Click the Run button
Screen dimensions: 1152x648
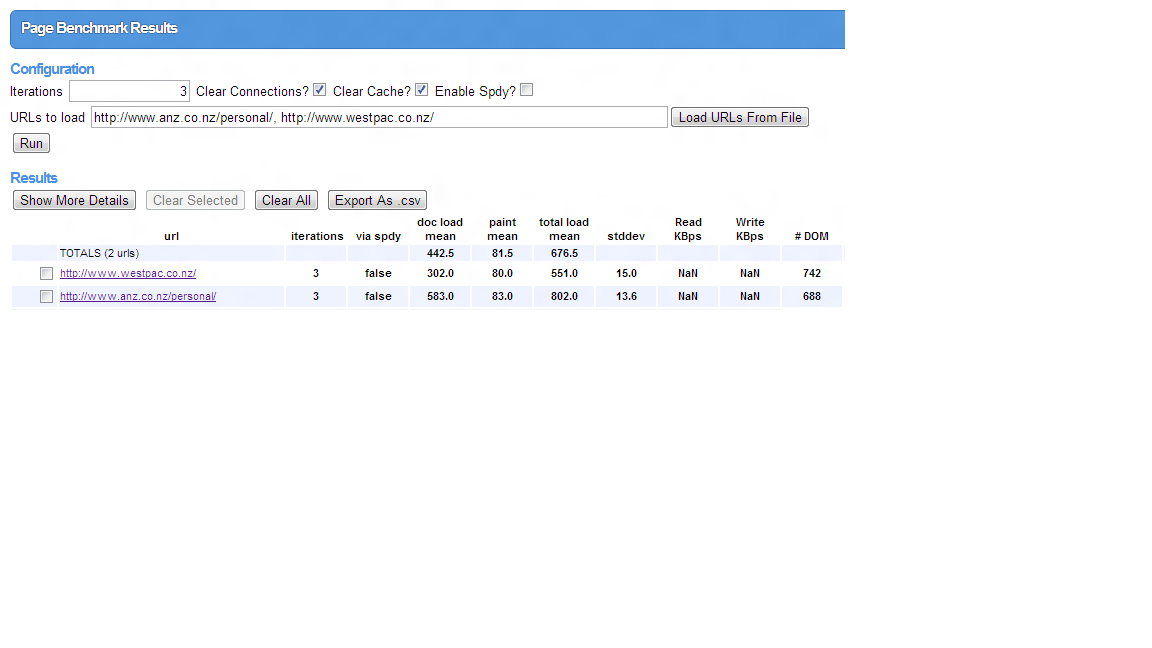point(32,143)
